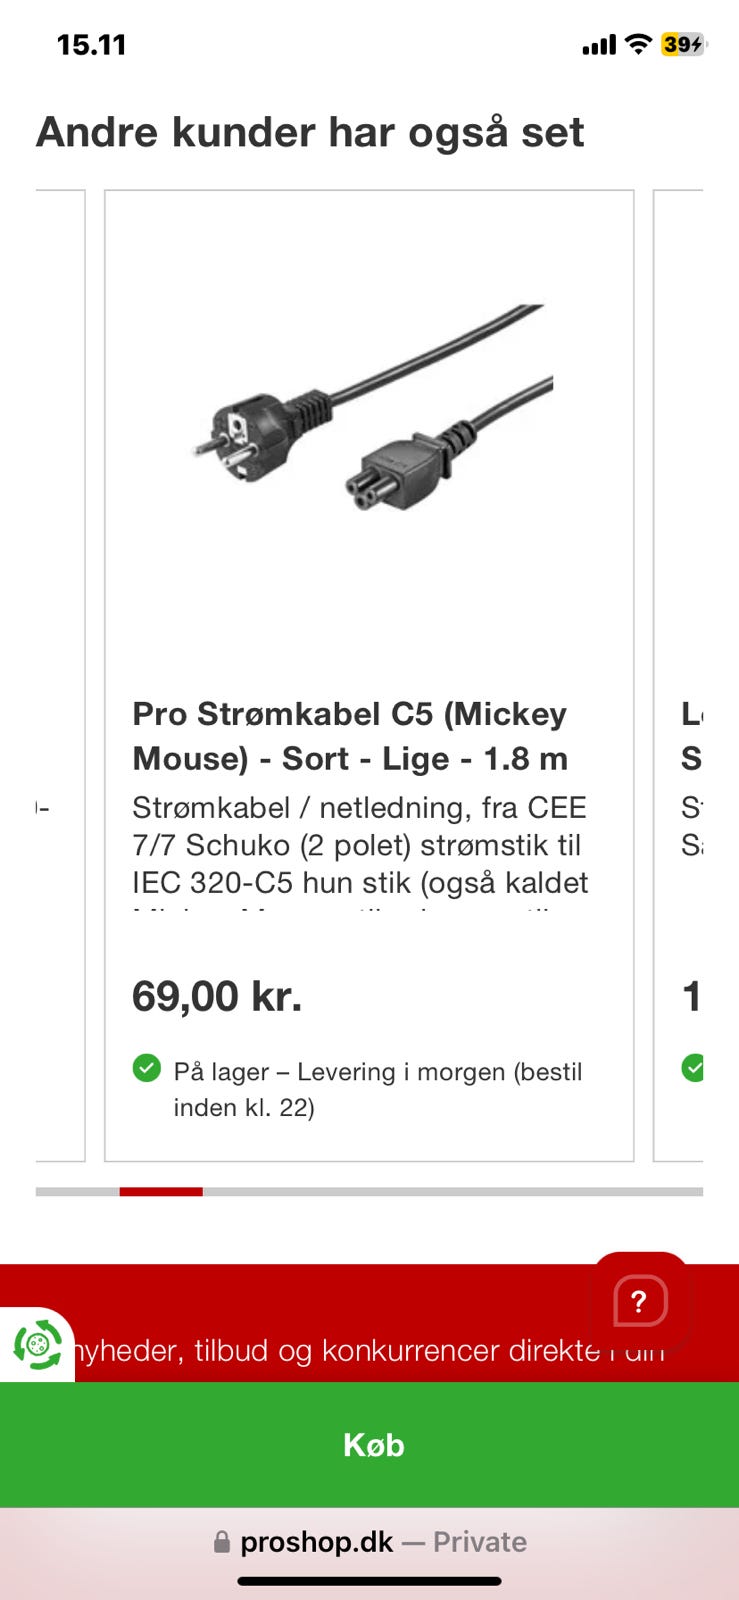The height and width of the screenshot is (1600, 739).
Task: Open the green cookie consent icon
Action: (37, 1345)
